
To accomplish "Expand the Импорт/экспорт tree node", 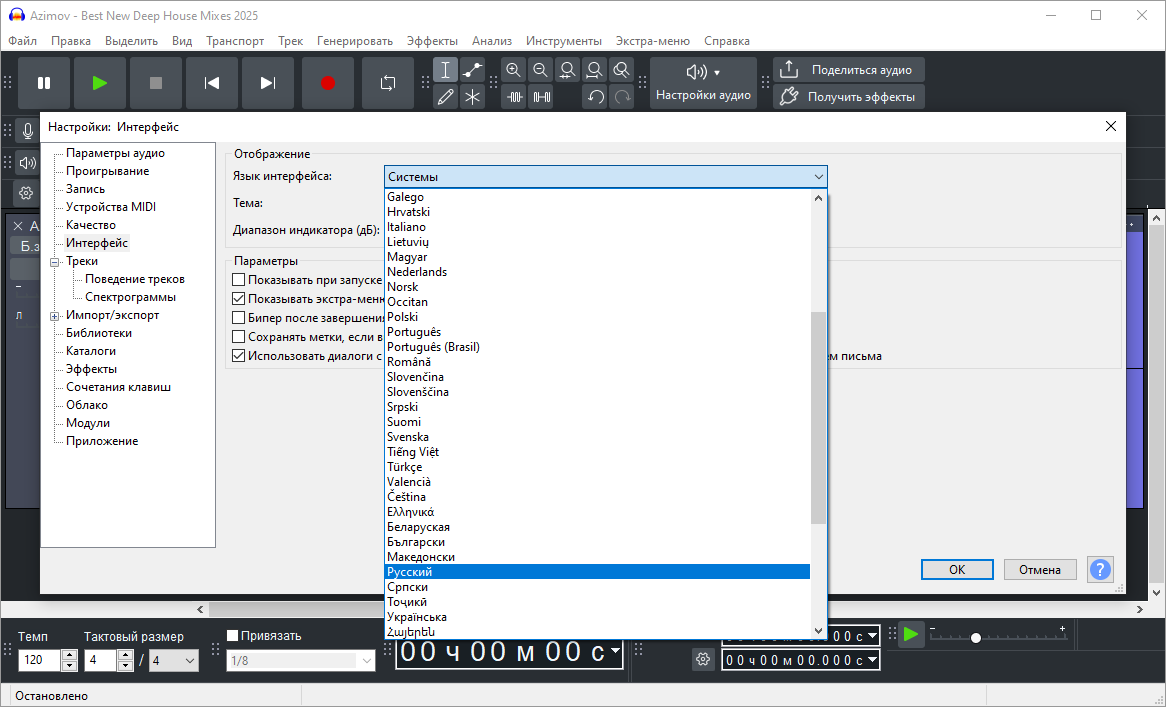I will click(x=54, y=316).
